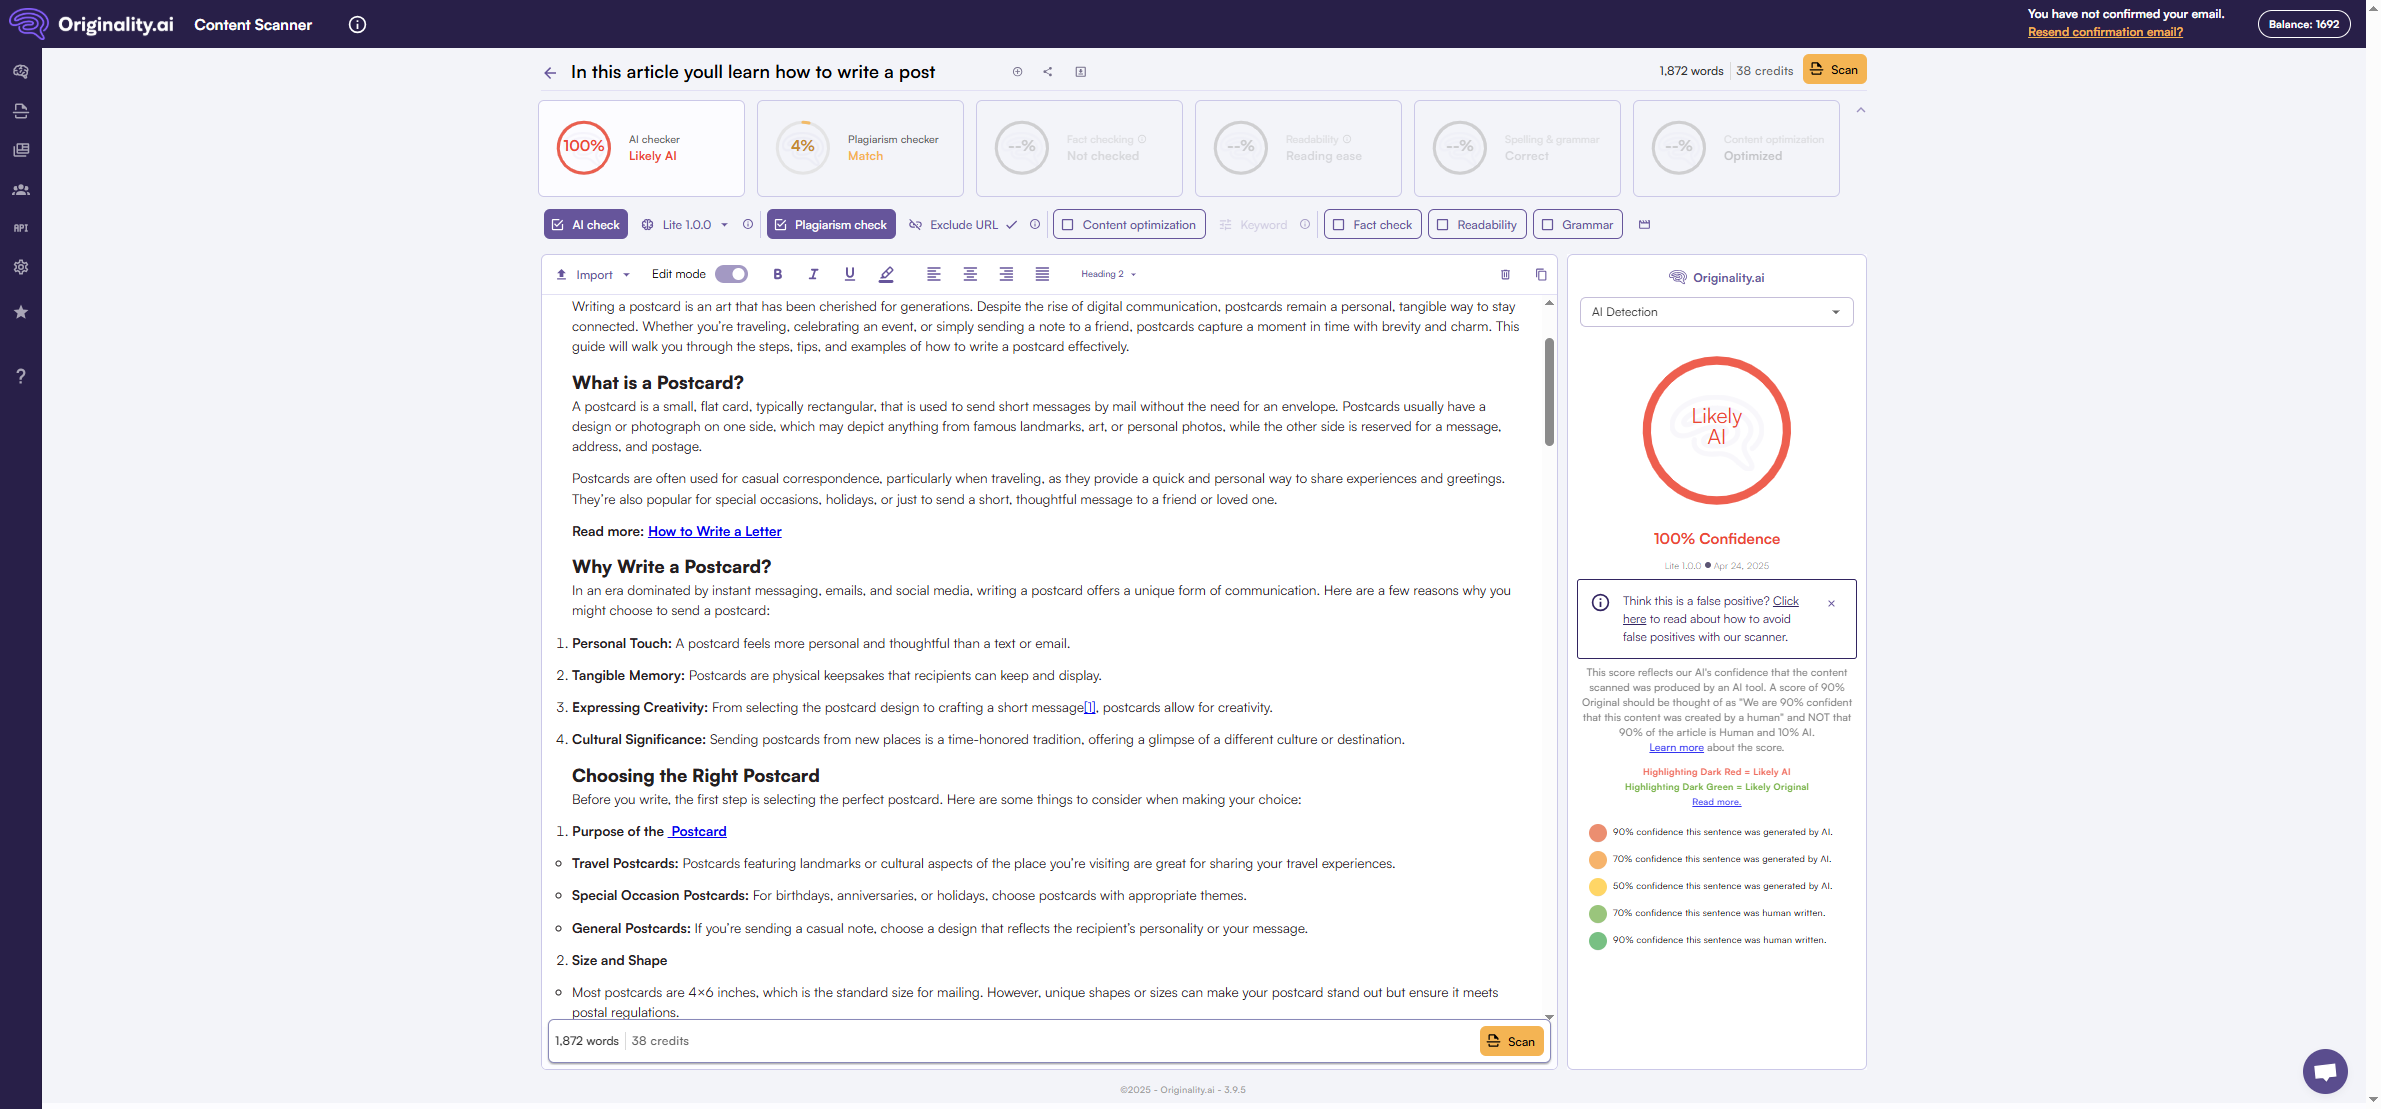Open the library pages icon in sidebar
The image size is (2381, 1109).
click(x=21, y=150)
